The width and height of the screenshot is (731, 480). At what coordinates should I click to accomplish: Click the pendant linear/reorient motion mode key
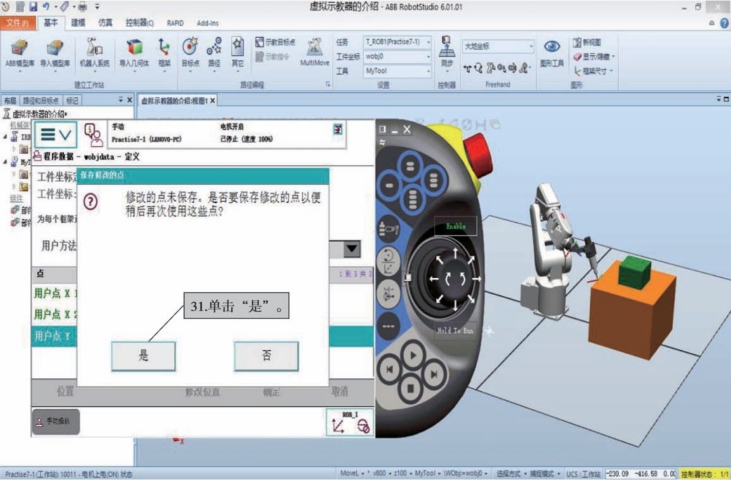pos(388,261)
